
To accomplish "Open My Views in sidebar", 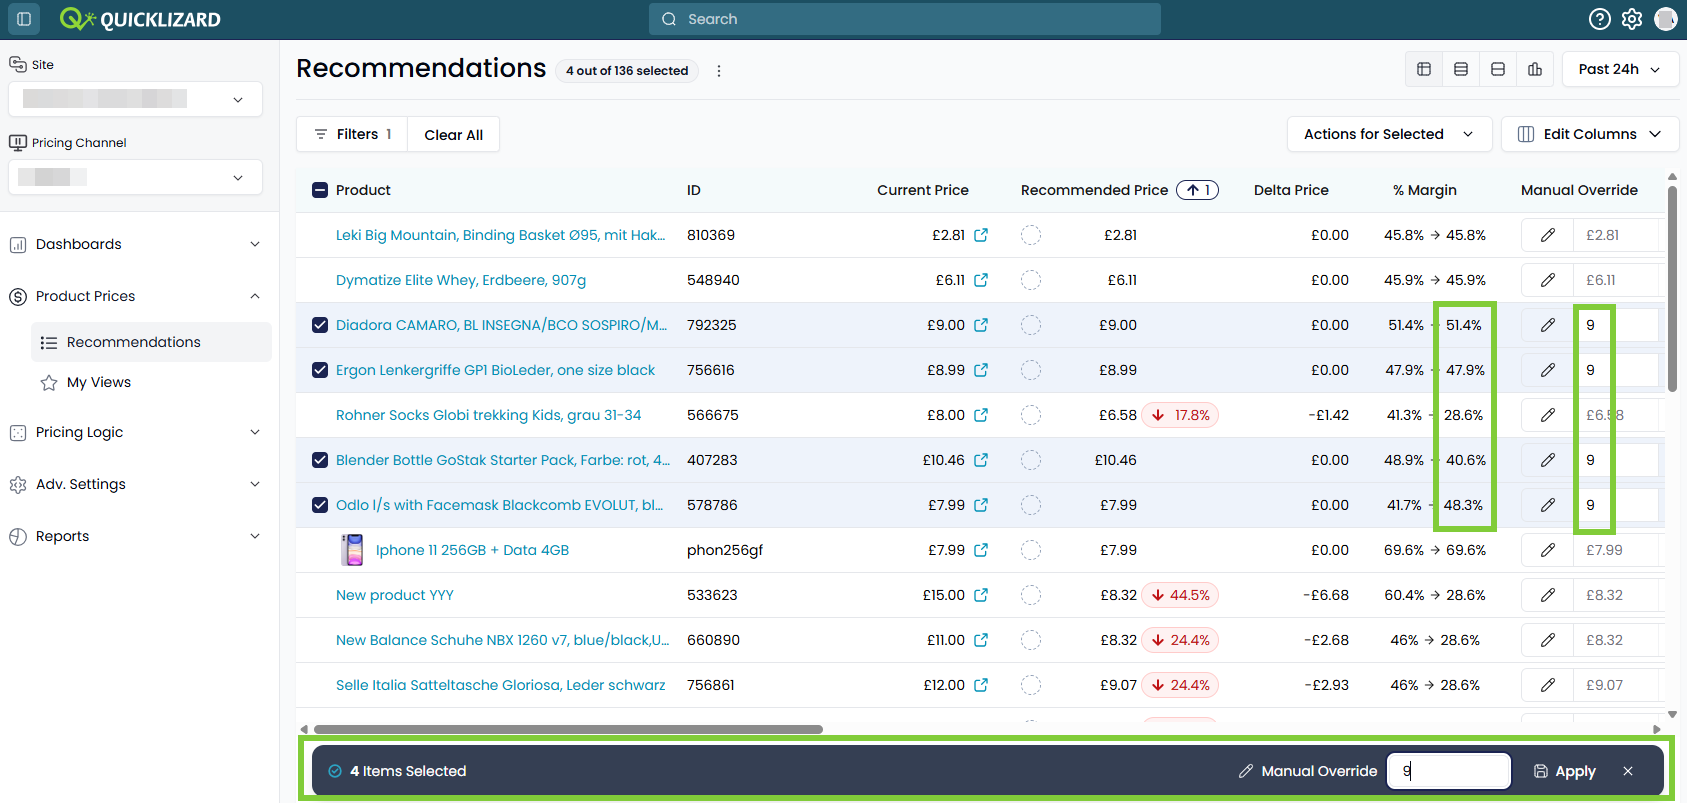I will pos(98,382).
